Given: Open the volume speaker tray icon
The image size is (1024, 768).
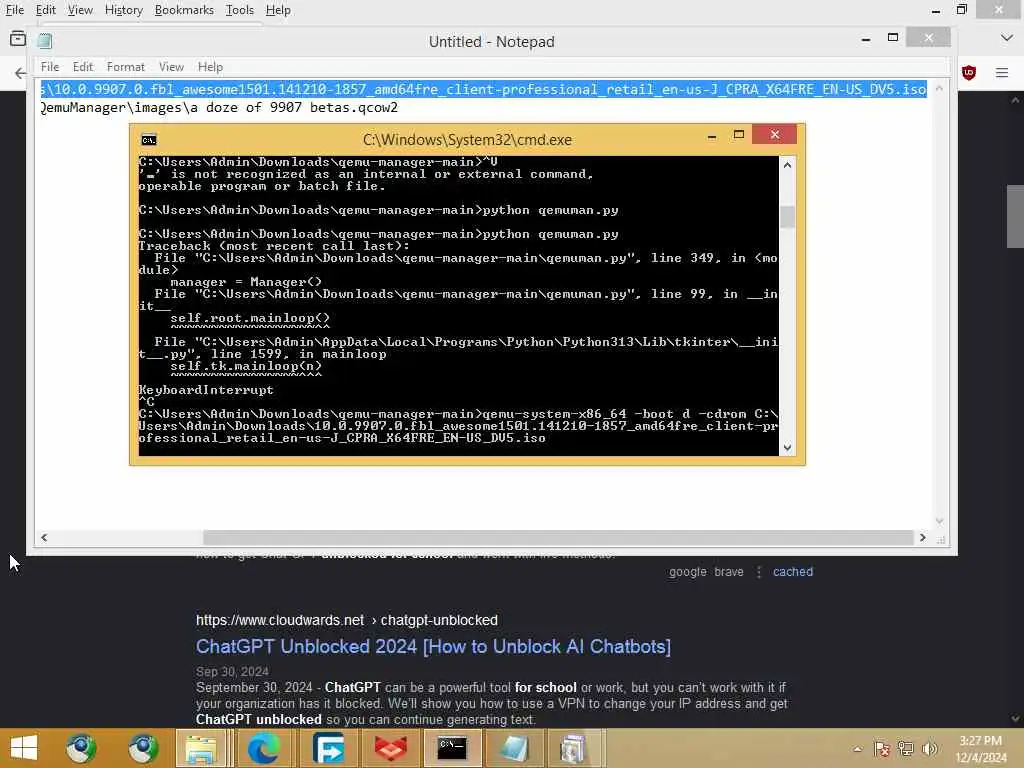Looking at the screenshot, I should pos(929,749).
